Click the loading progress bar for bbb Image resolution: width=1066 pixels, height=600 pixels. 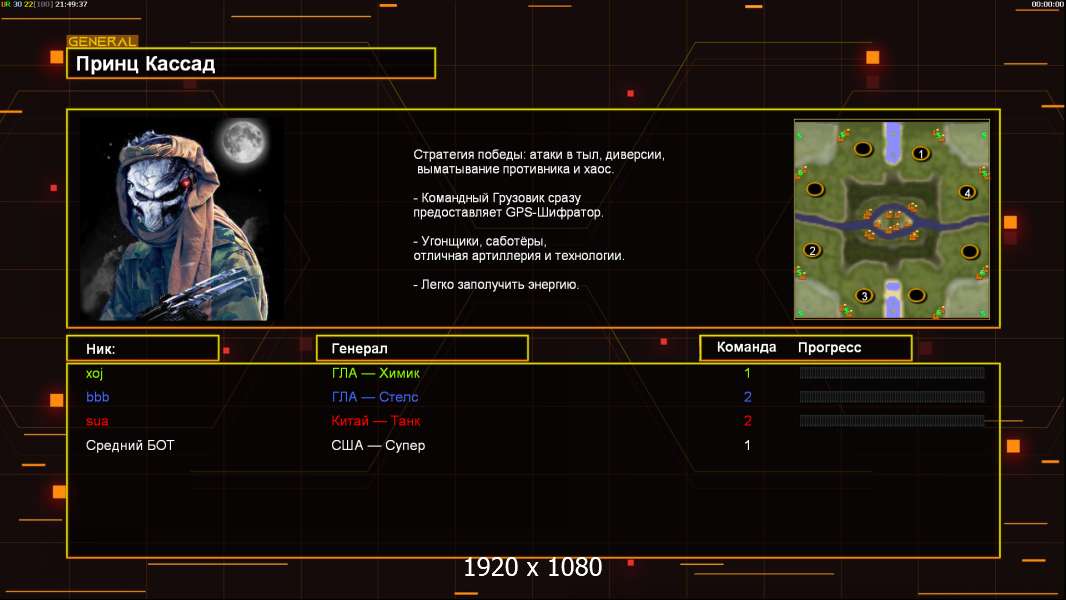click(x=892, y=397)
